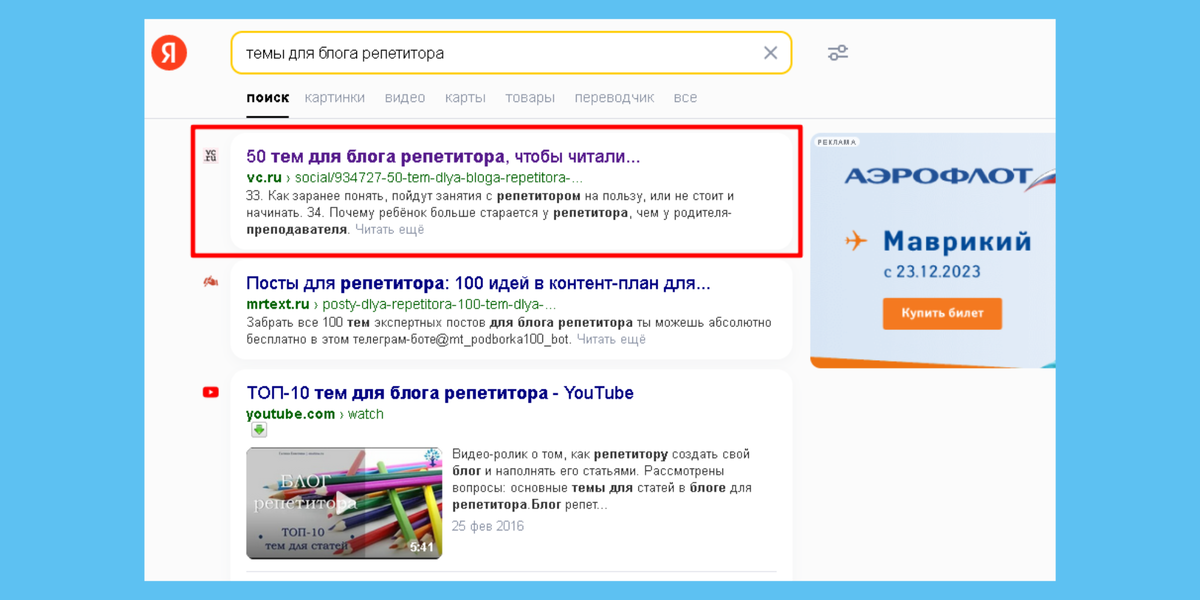
Task: Play the БЛОГ репетитора video thumbnail
Action: click(344, 503)
